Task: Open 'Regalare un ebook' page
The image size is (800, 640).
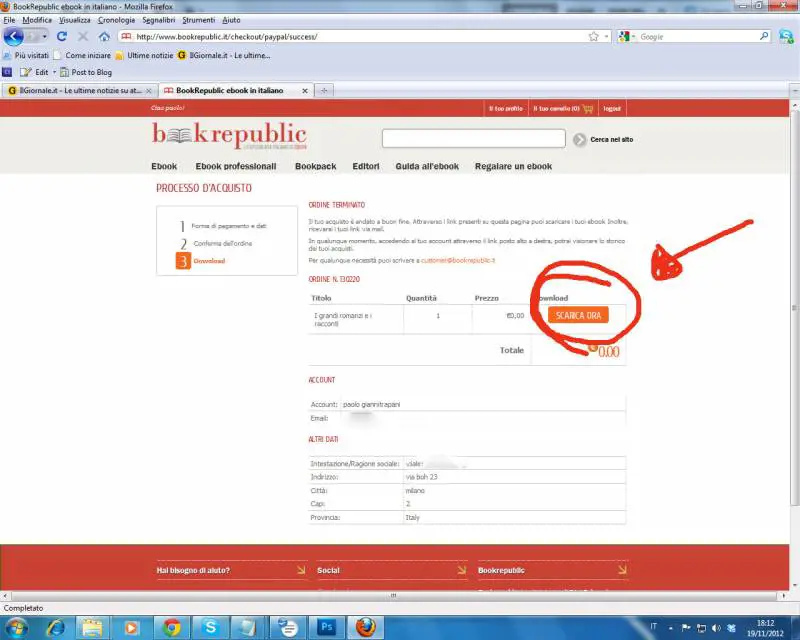Action: tap(513, 166)
